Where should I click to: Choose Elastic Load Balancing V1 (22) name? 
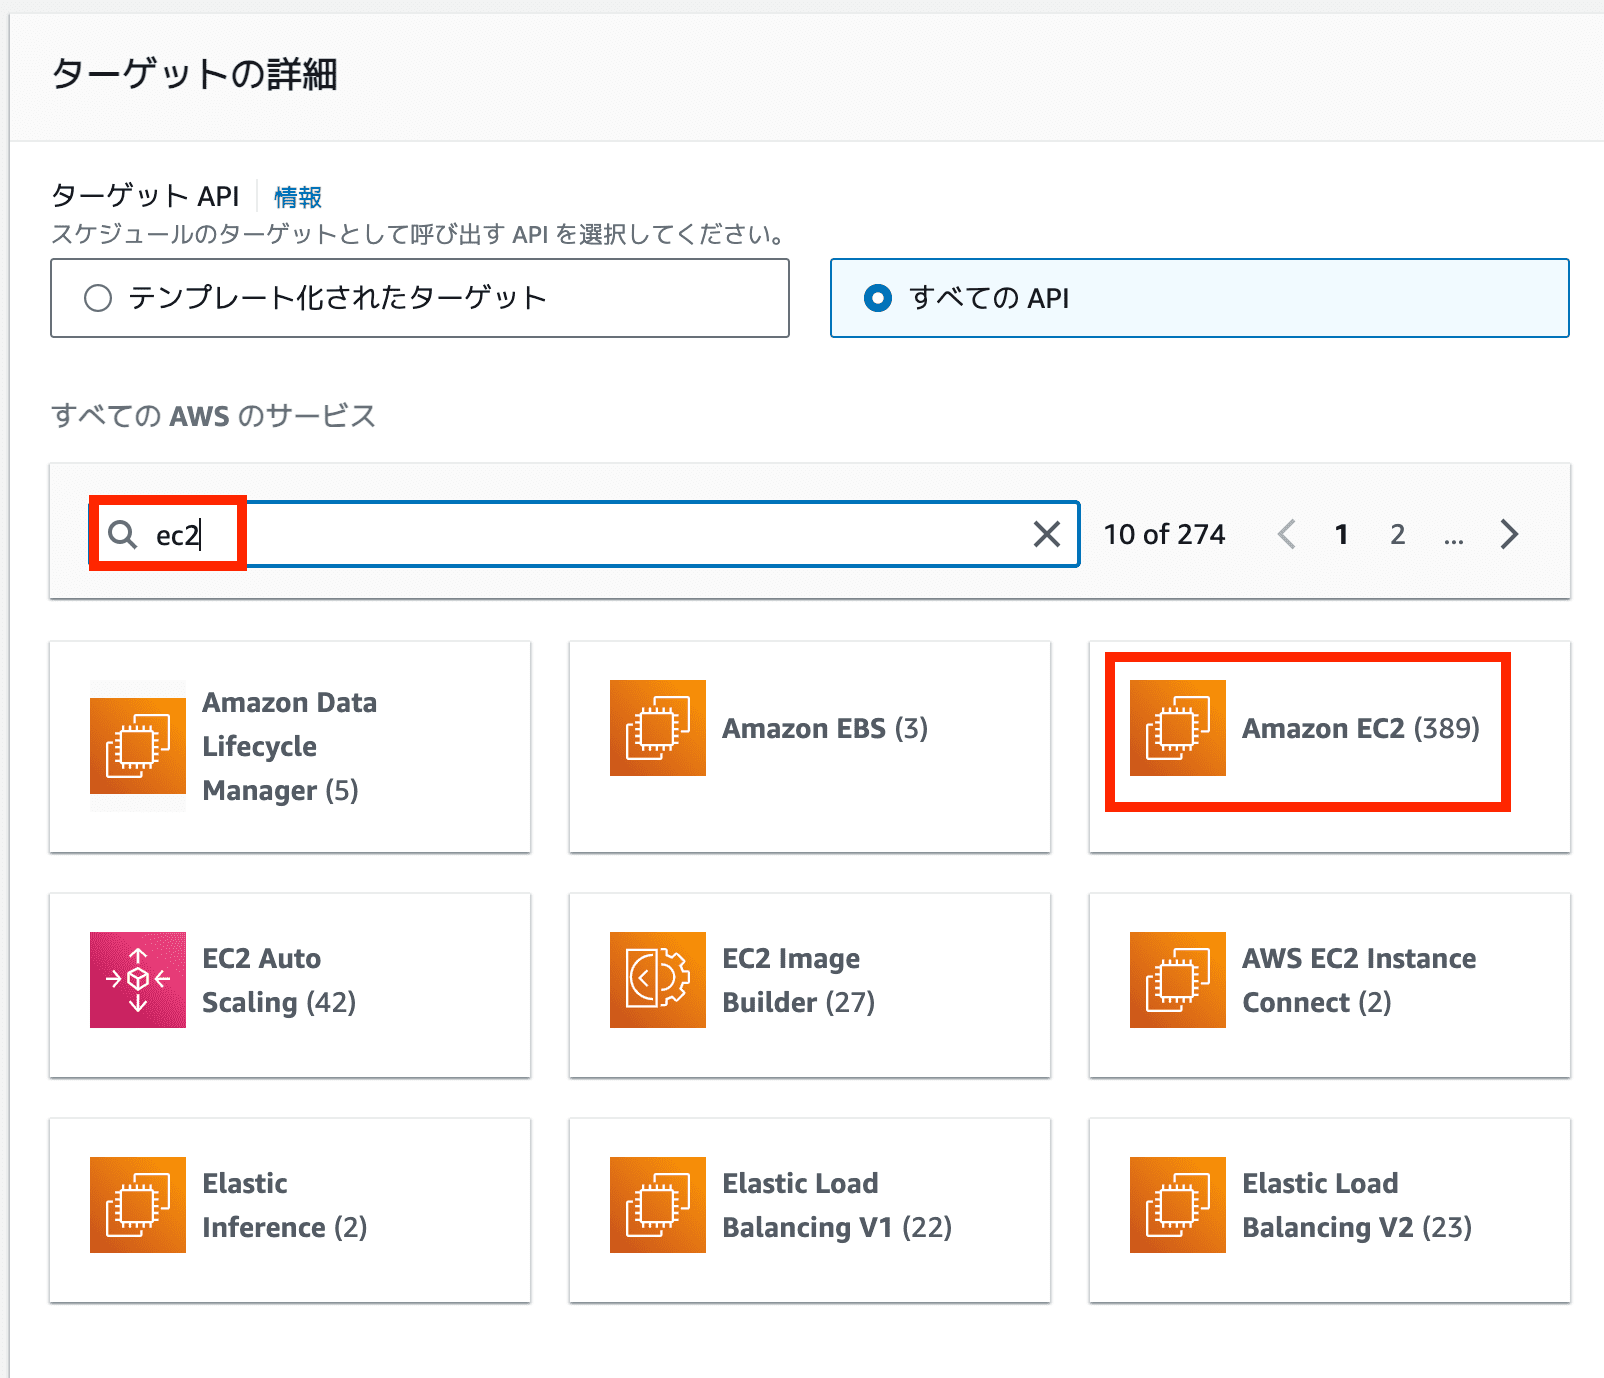point(837,1205)
